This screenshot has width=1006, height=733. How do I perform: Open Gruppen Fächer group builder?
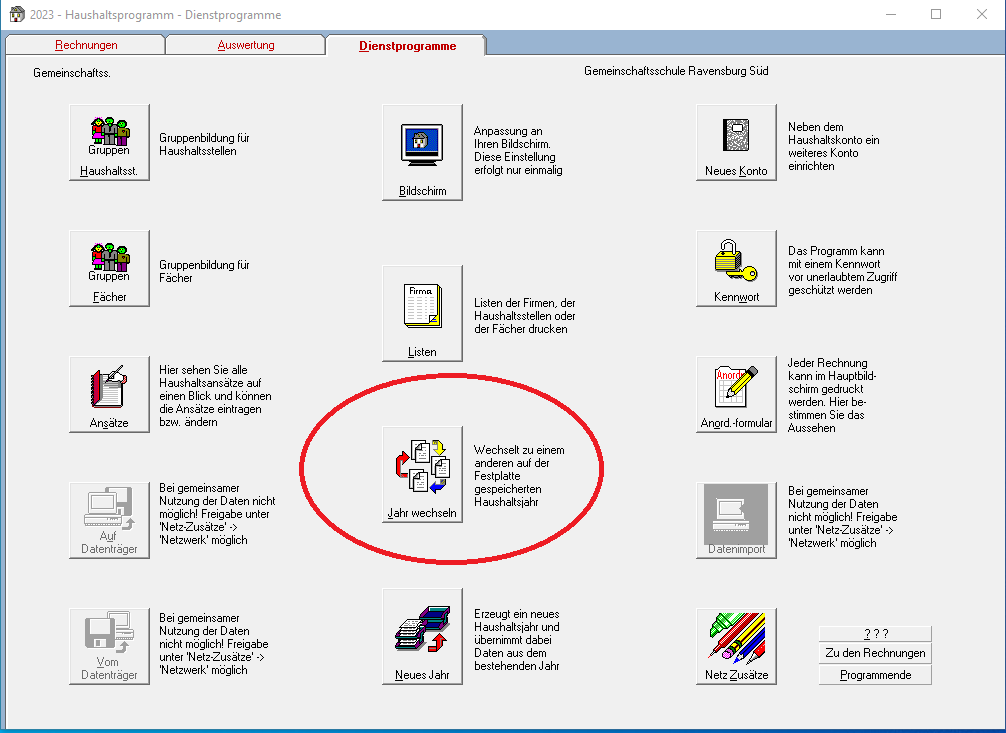pyautogui.click(x=109, y=269)
